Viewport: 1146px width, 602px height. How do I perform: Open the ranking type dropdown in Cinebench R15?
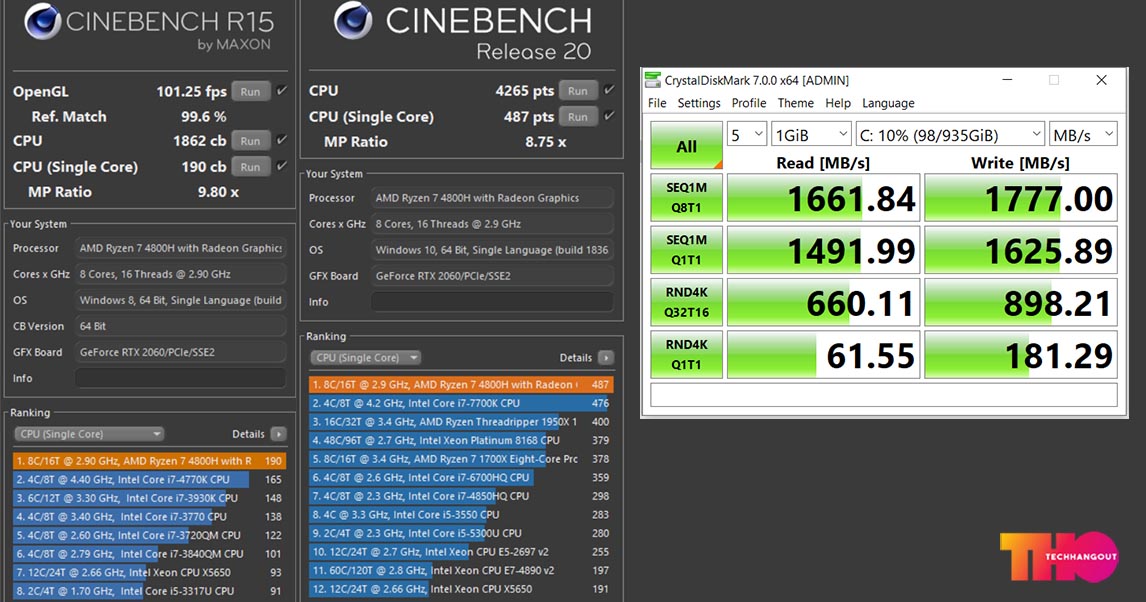pos(88,434)
